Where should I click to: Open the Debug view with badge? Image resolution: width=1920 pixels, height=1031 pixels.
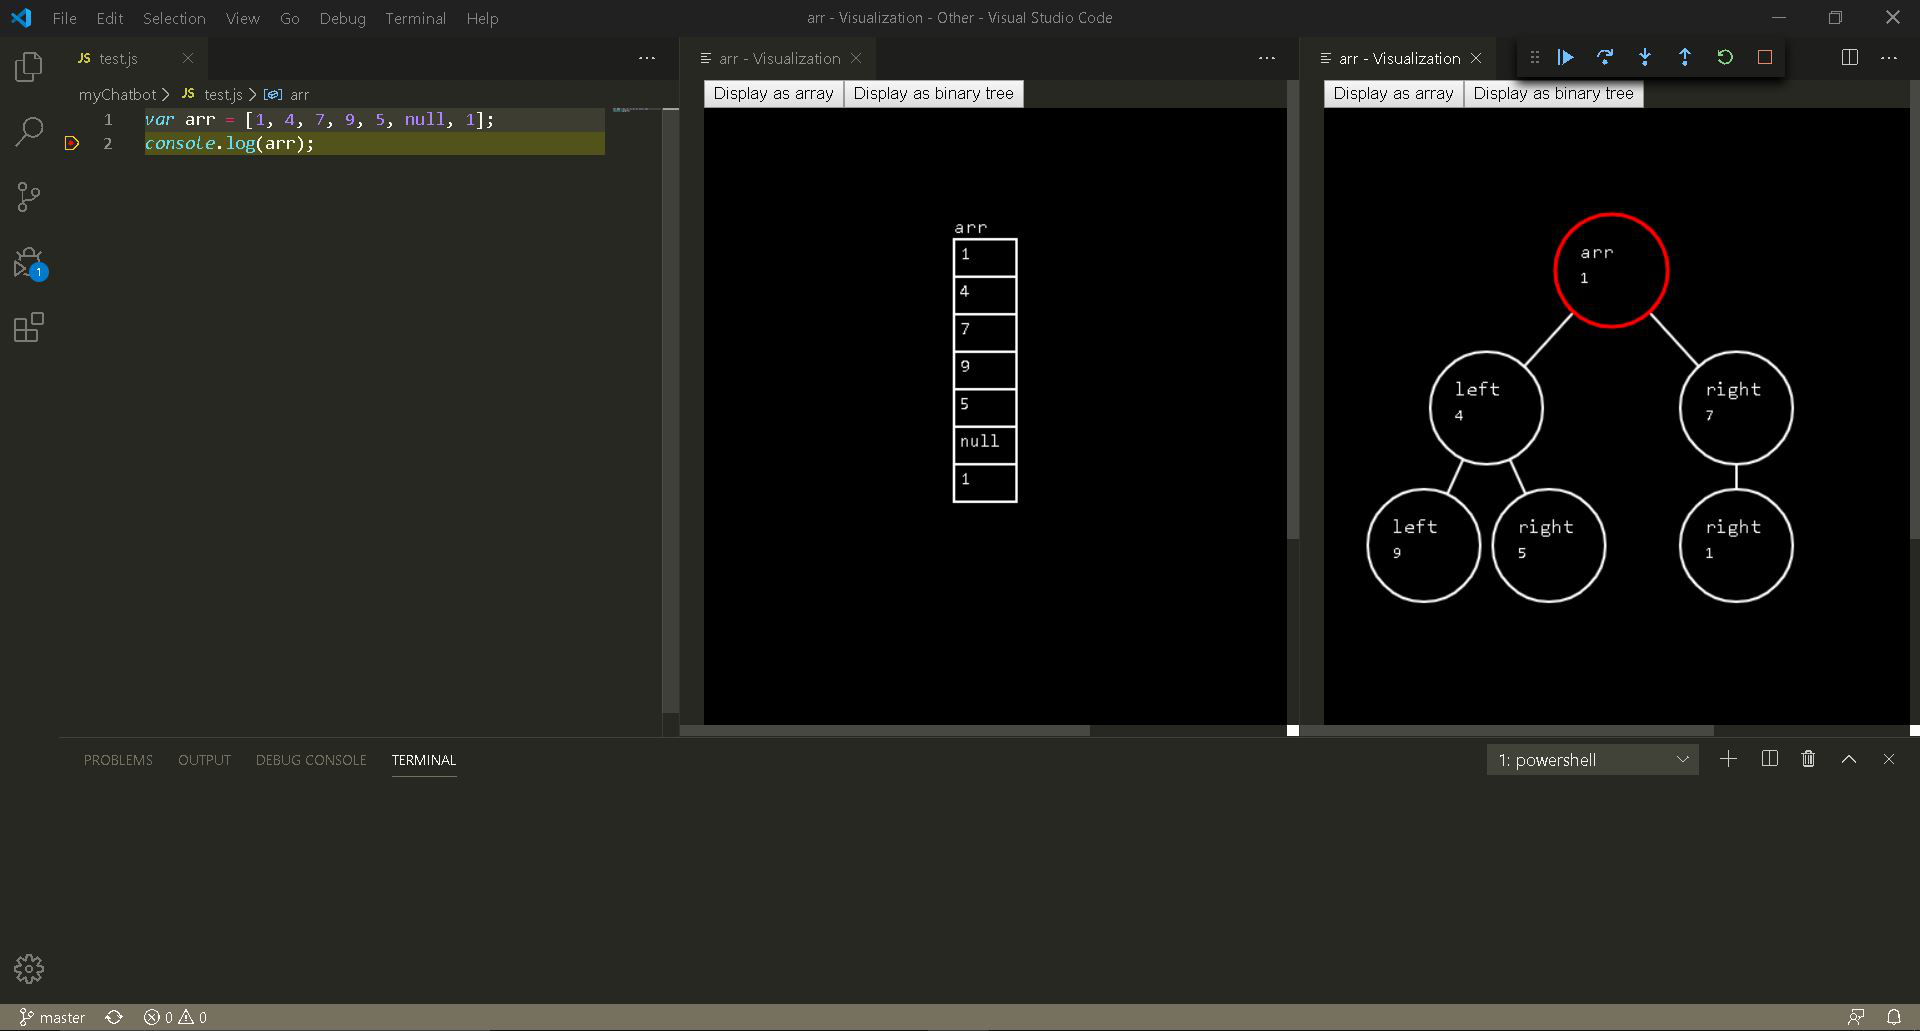[x=29, y=263]
